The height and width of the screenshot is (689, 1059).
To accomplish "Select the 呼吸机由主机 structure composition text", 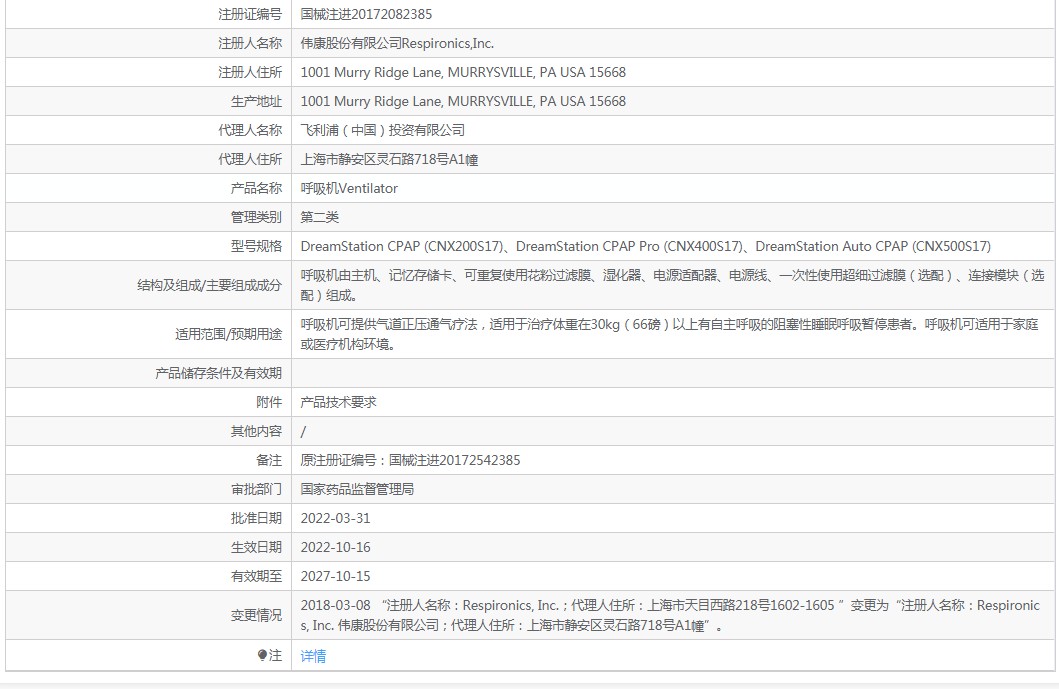I will coord(672,285).
